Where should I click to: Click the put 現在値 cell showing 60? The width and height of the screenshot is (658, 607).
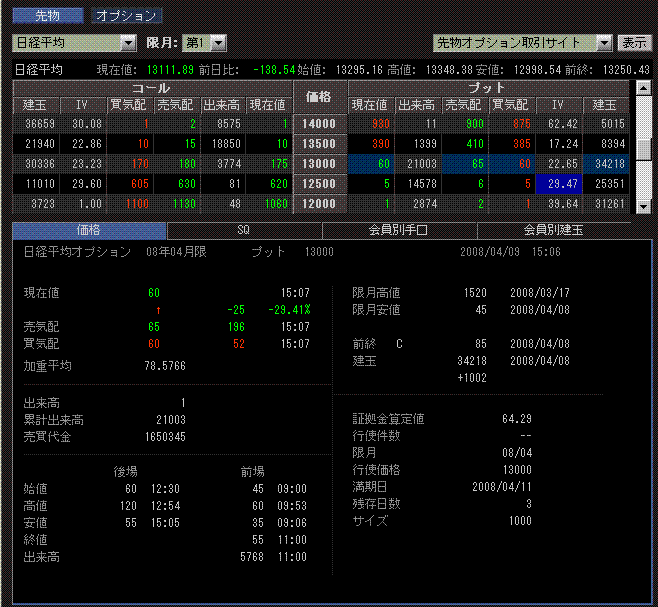pos(371,164)
